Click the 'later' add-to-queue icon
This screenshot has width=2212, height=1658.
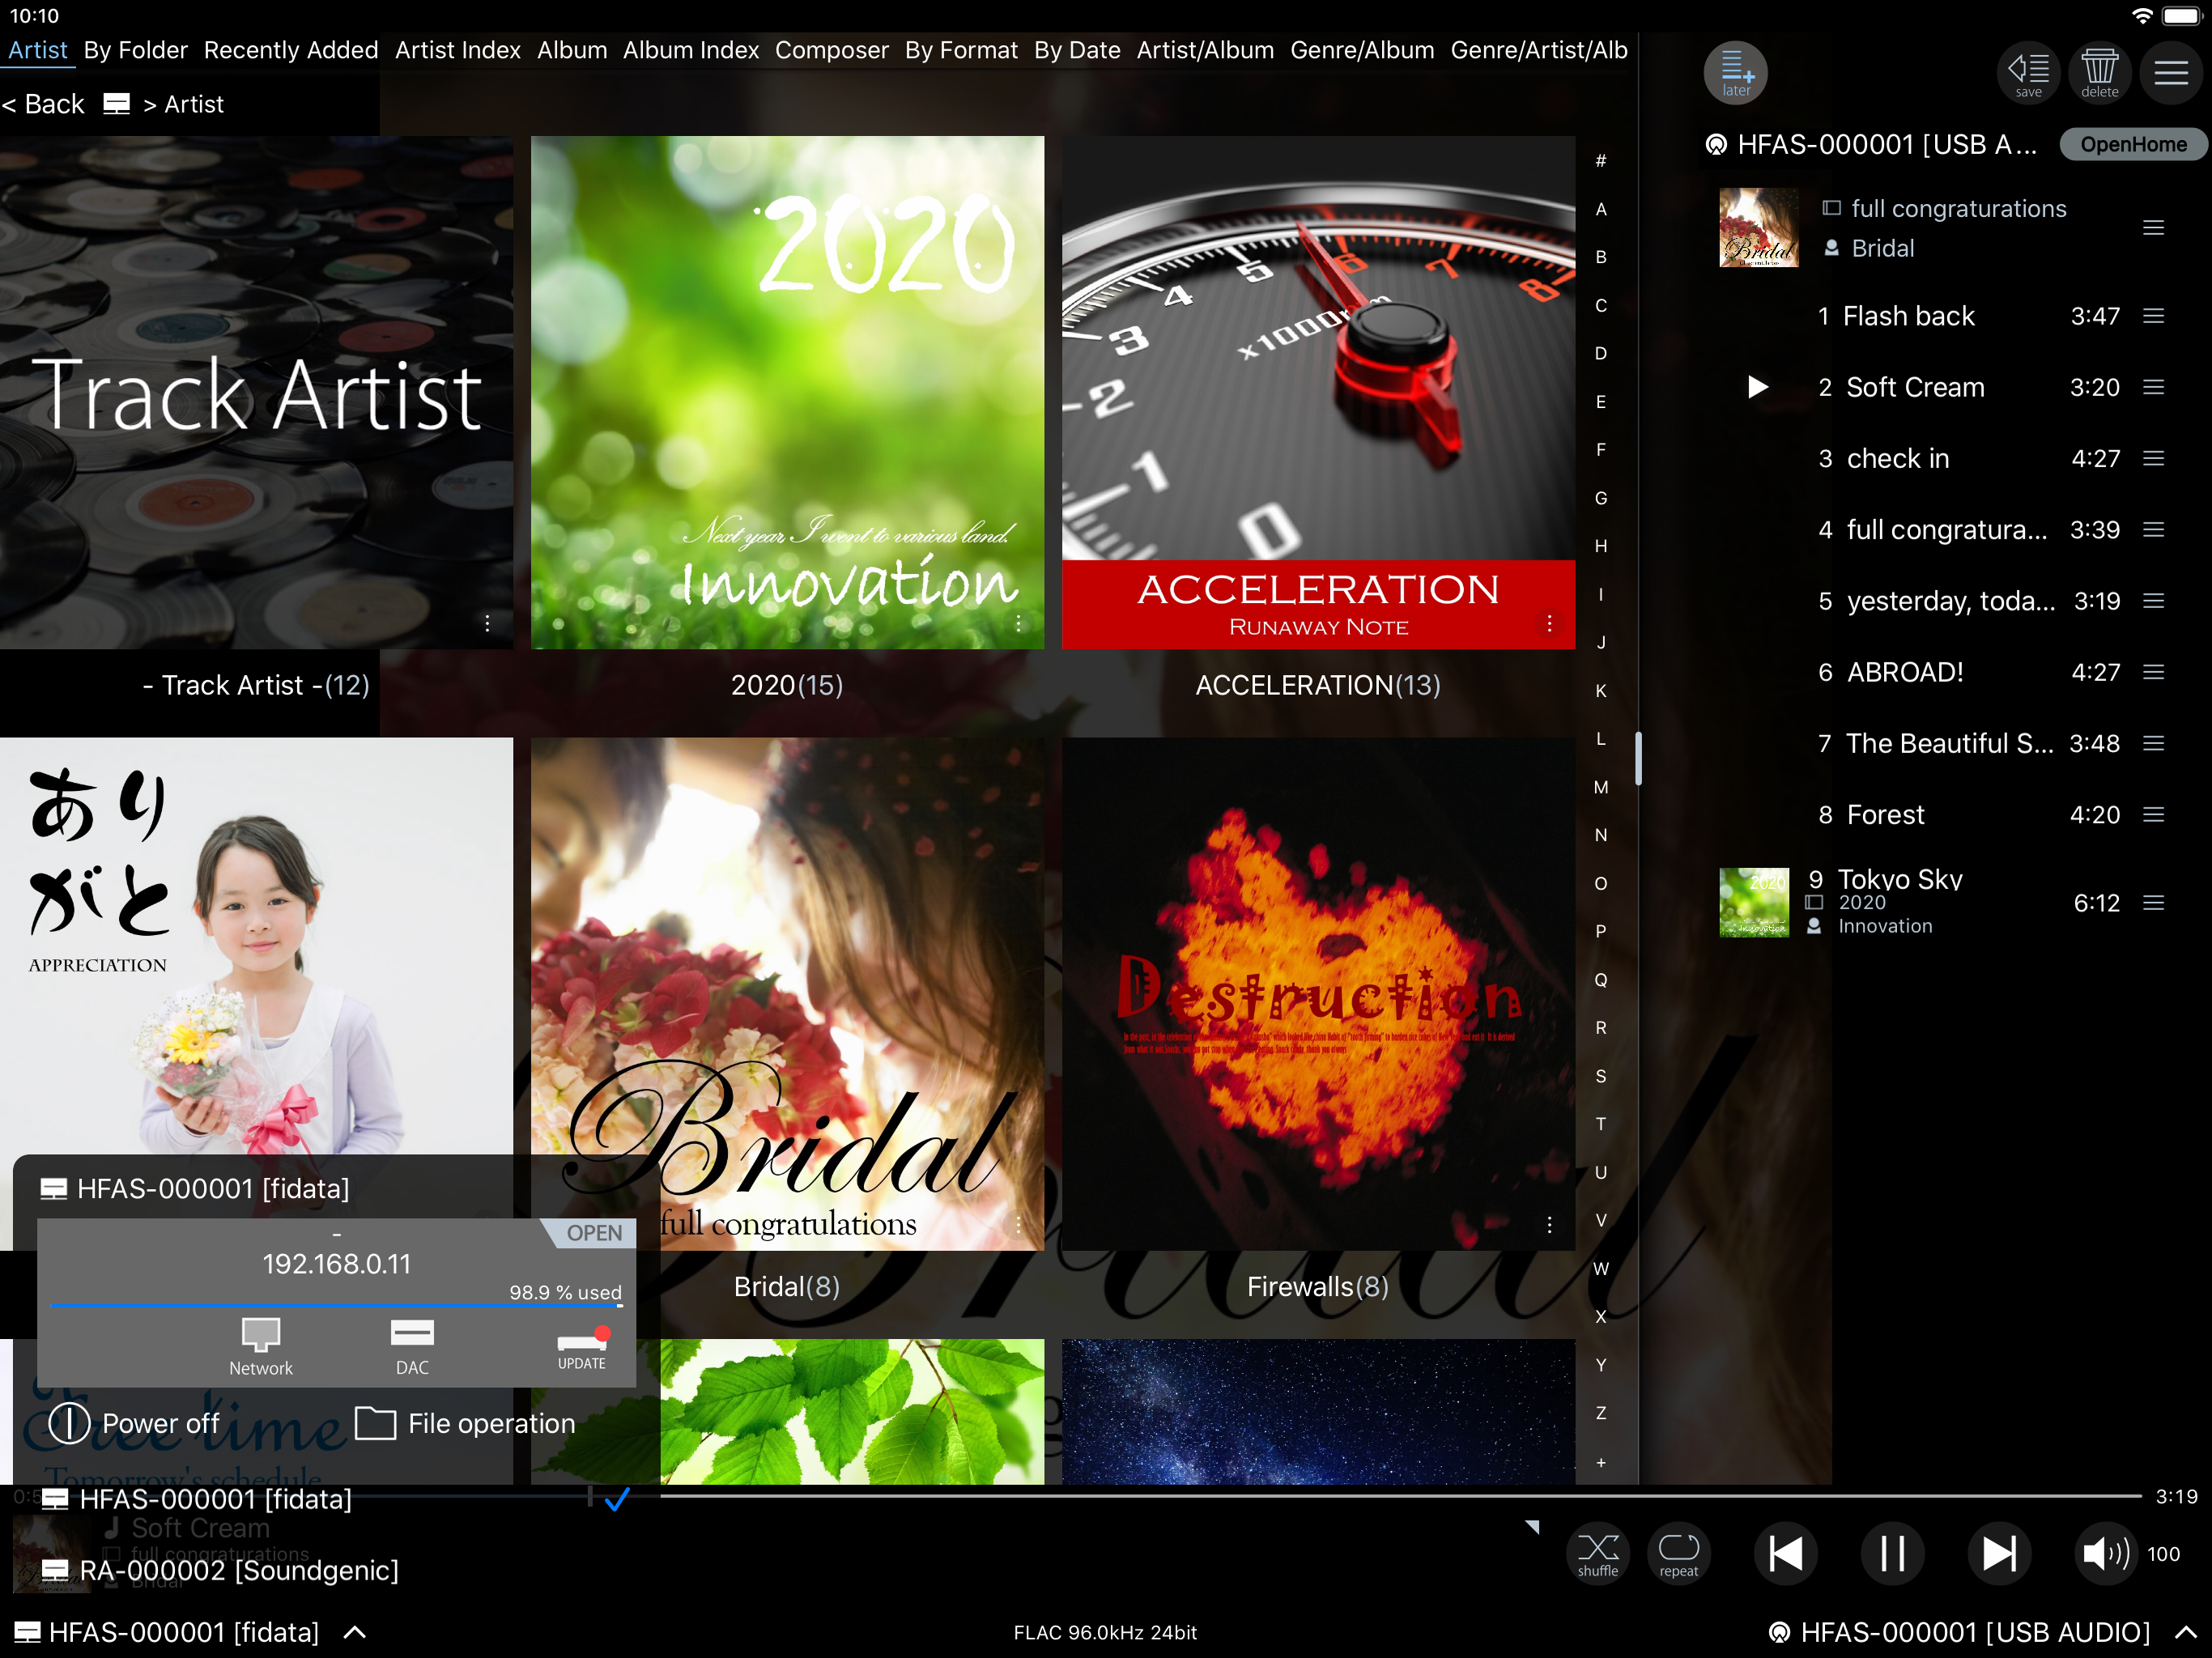click(1735, 72)
